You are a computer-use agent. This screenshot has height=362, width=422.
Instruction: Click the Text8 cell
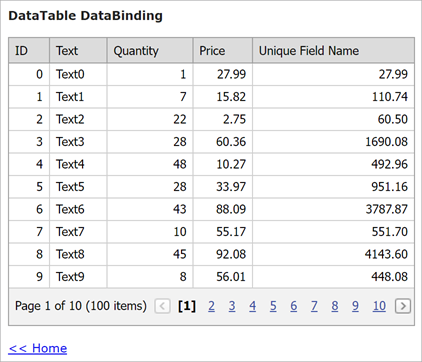78,254
